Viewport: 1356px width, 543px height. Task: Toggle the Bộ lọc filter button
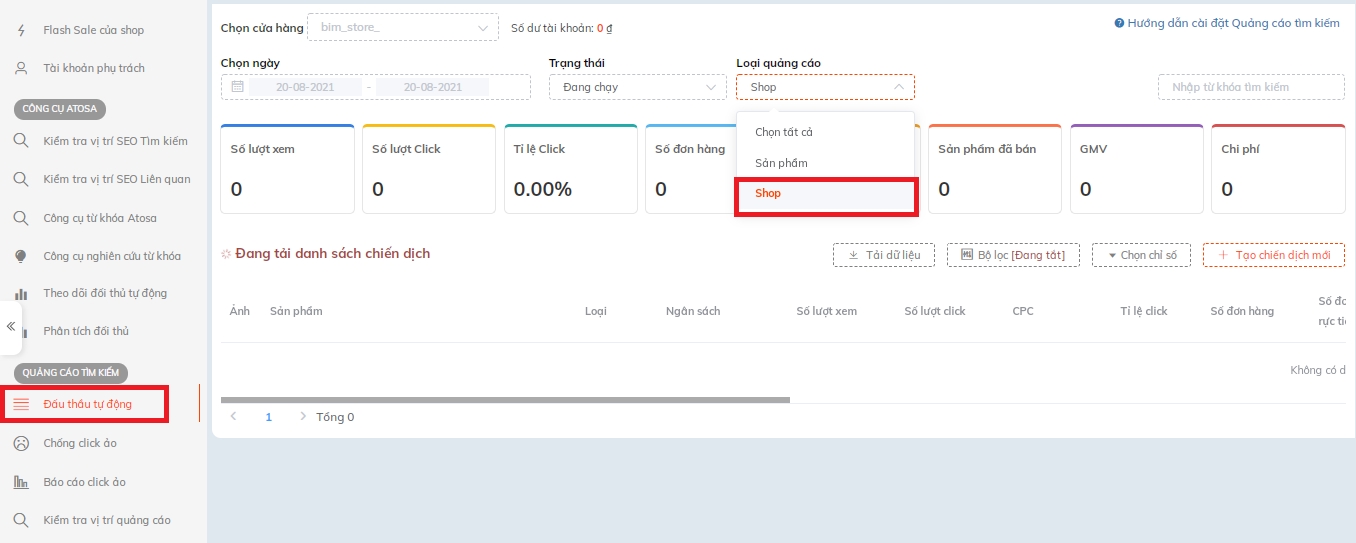pos(1013,255)
